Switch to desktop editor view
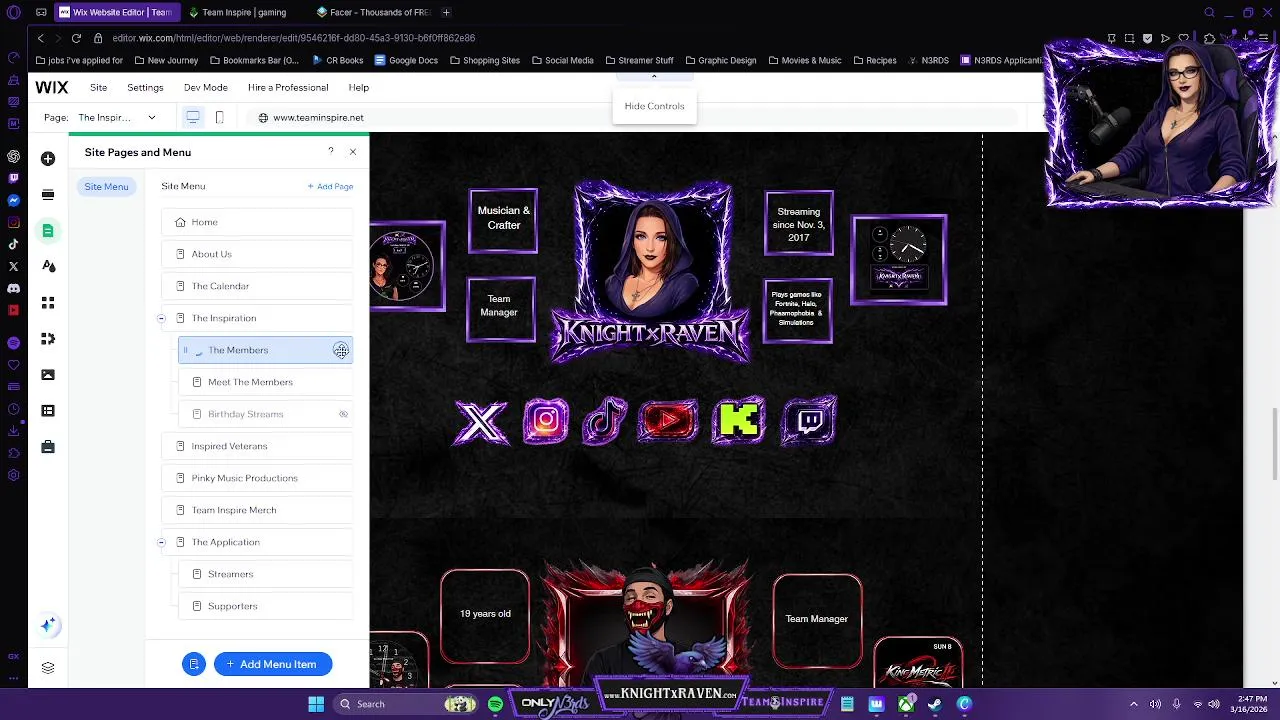The height and width of the screenshot is (720, 1280). (193, 117)
